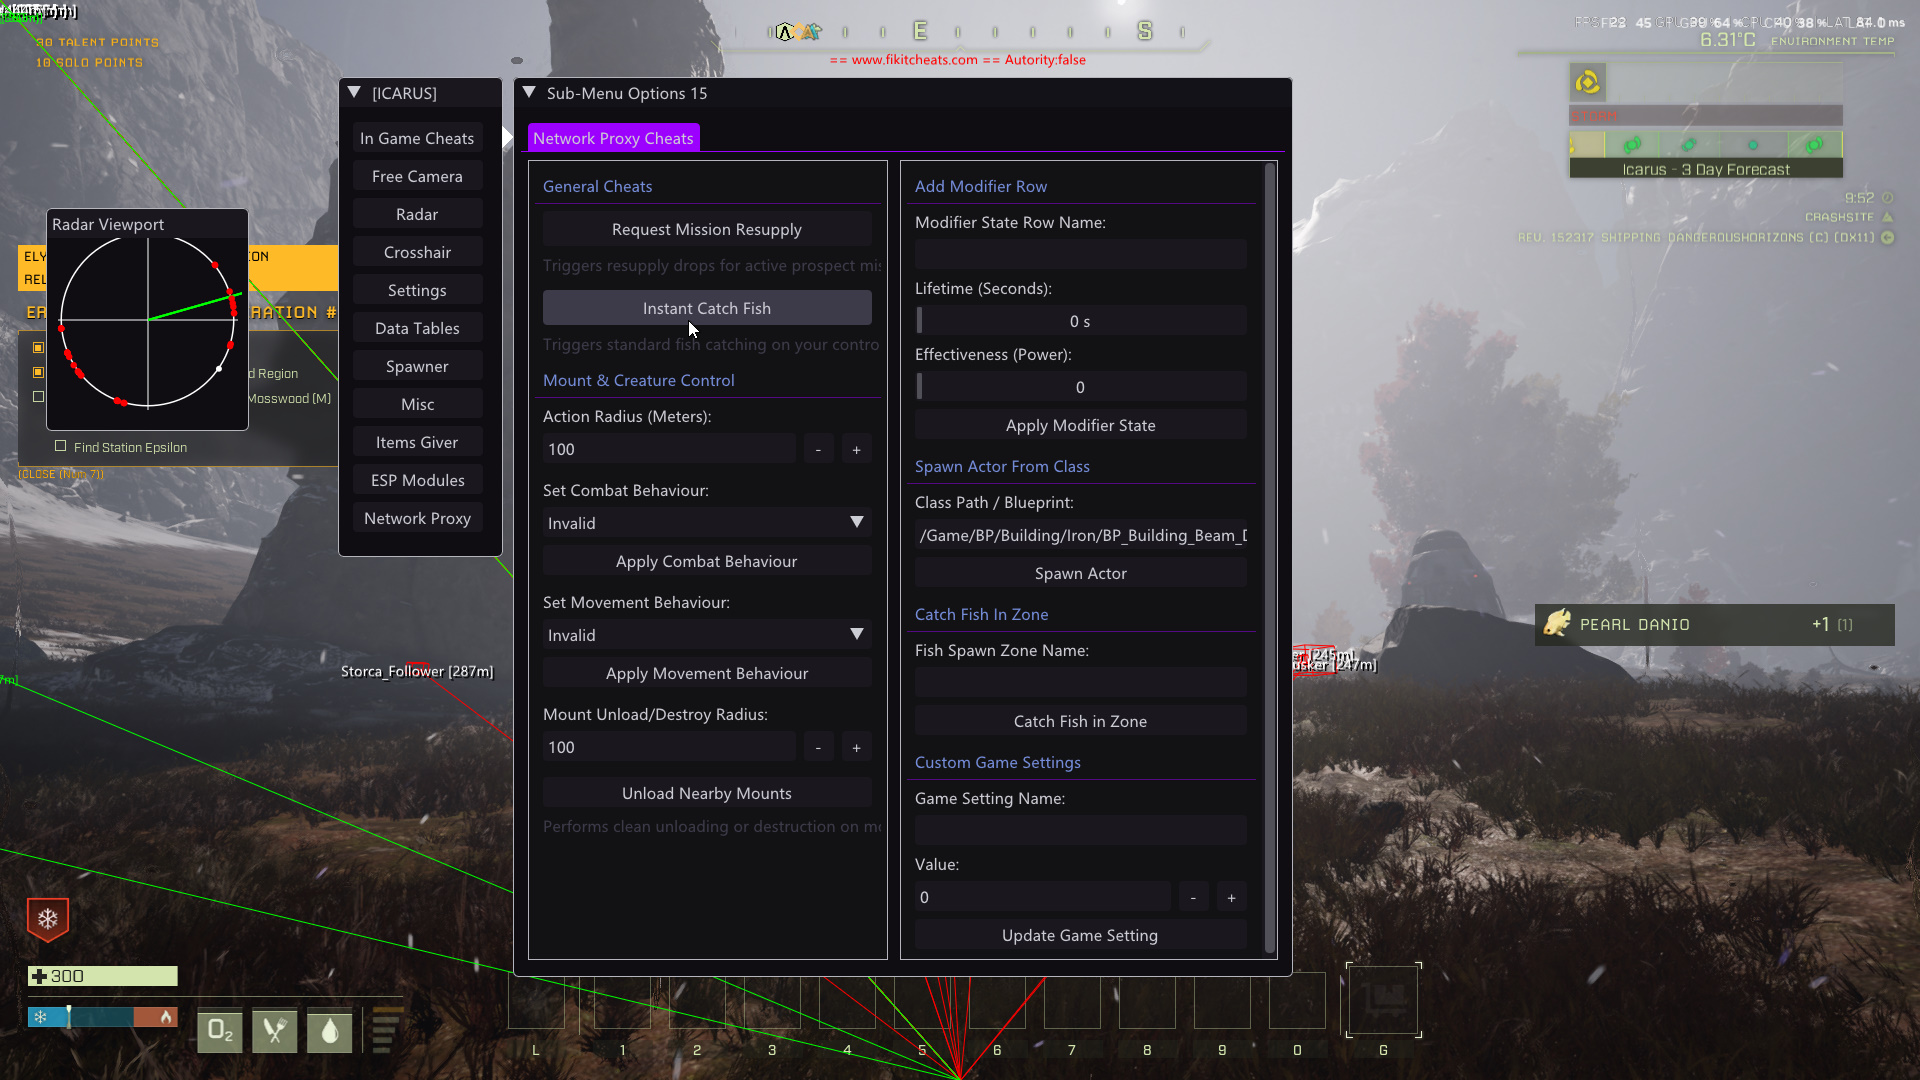The width and height of the screenshot is (1920, 1080).
Task: Click the Storca_Follower [287m] ESP label
Action: pos(417,671)
